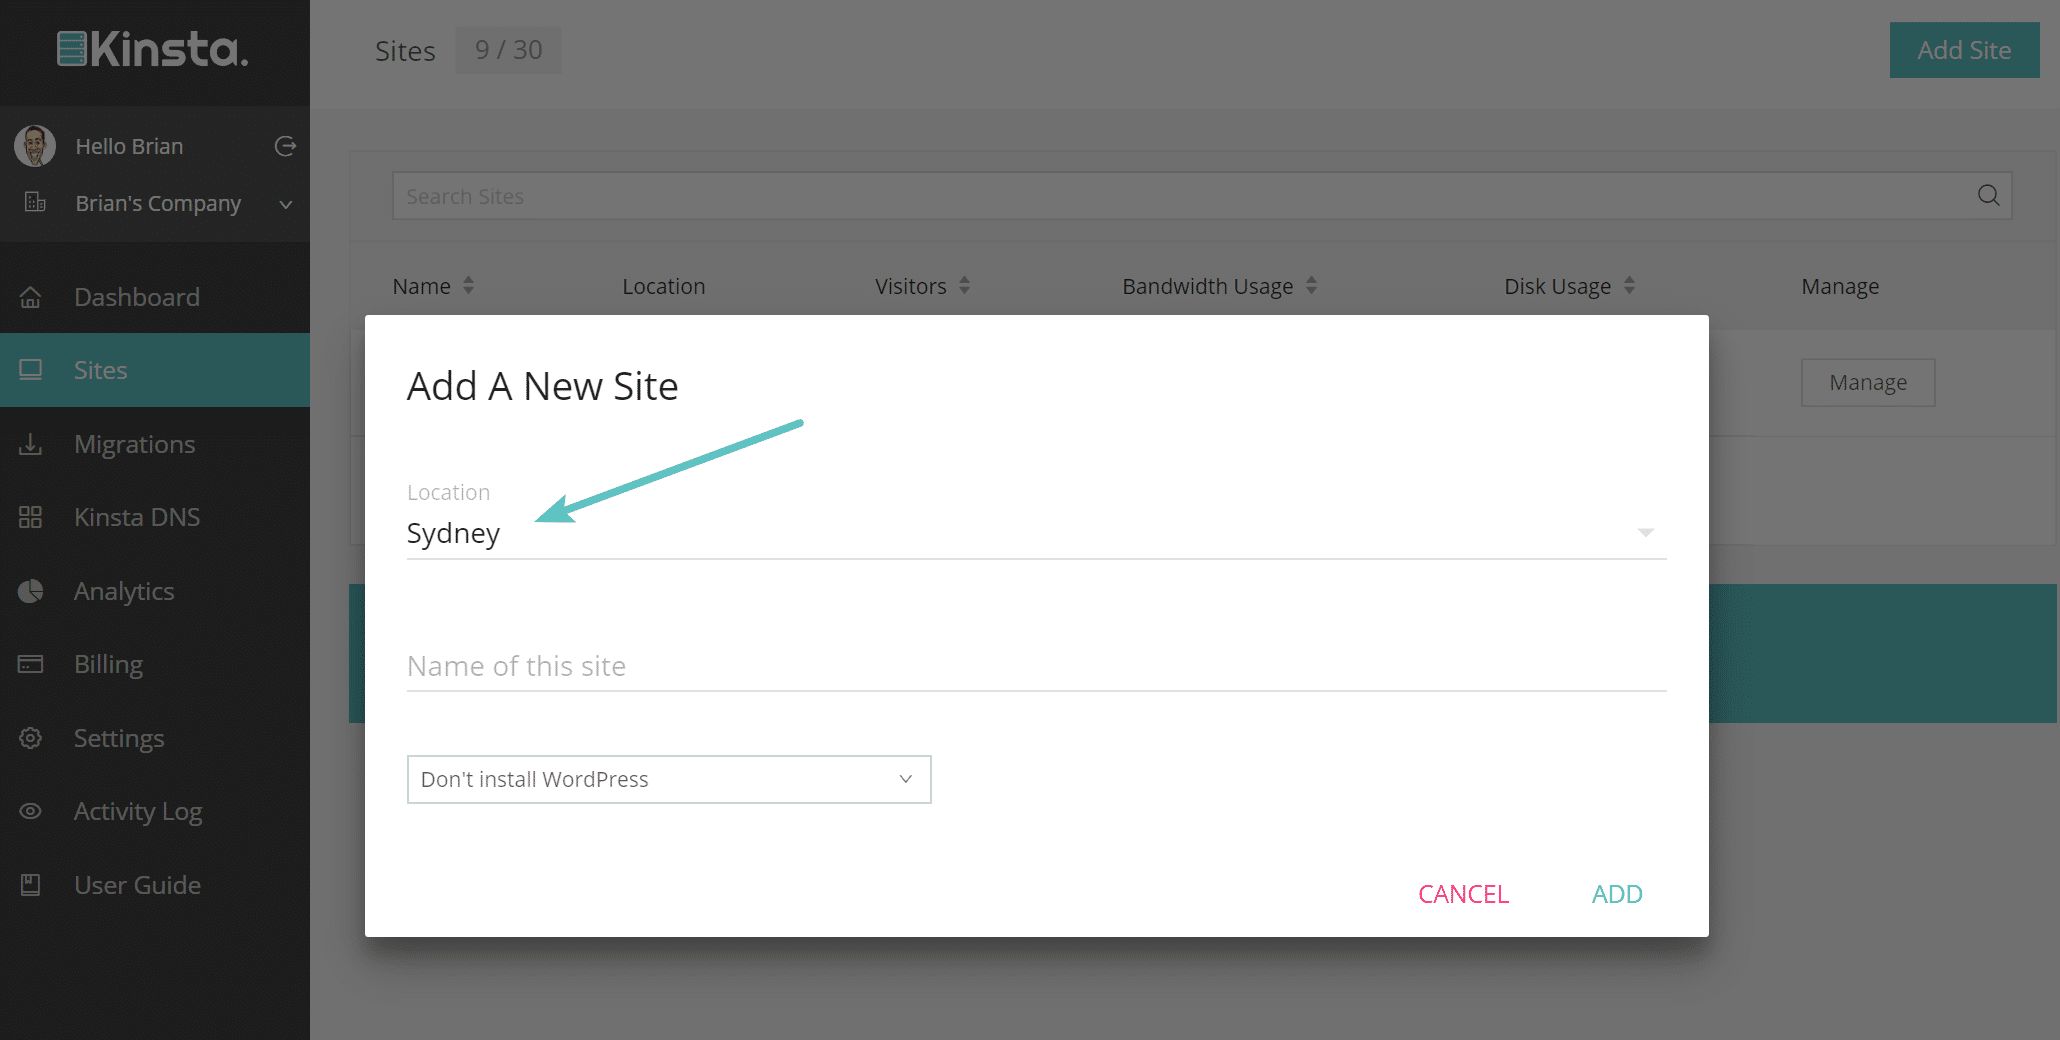Click the Sites laptop icon

[x=31, y=370]
